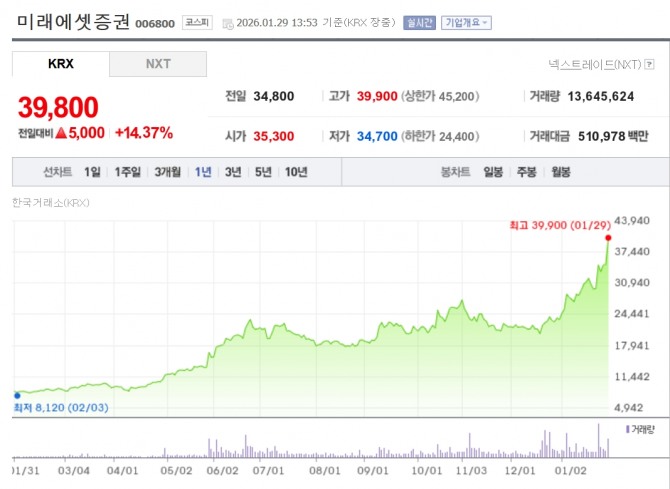The image size is (670, 489).
Task: Click the help icon beside 넥스트레이드(NXT)
Action: pos(650,65)
